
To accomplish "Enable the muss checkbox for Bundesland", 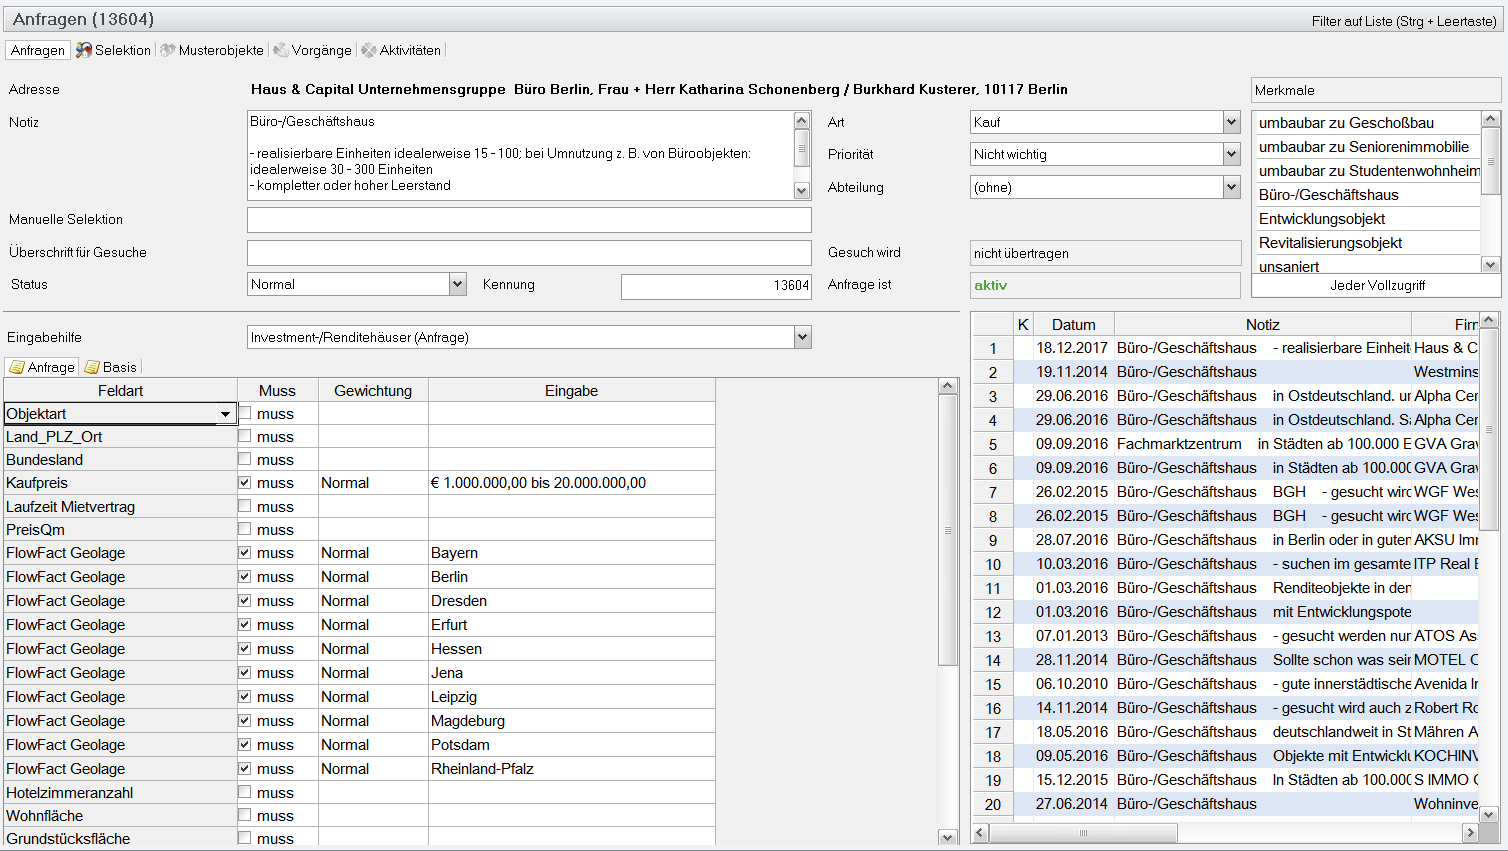I will [245, 459].
